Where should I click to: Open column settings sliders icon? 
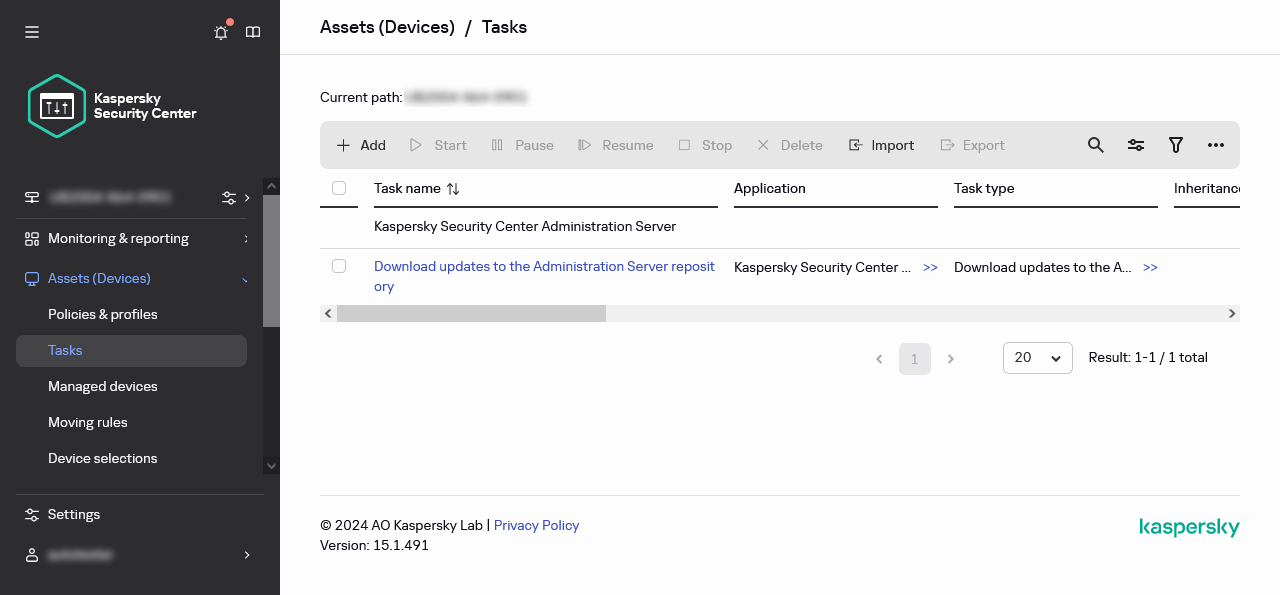1136,145
